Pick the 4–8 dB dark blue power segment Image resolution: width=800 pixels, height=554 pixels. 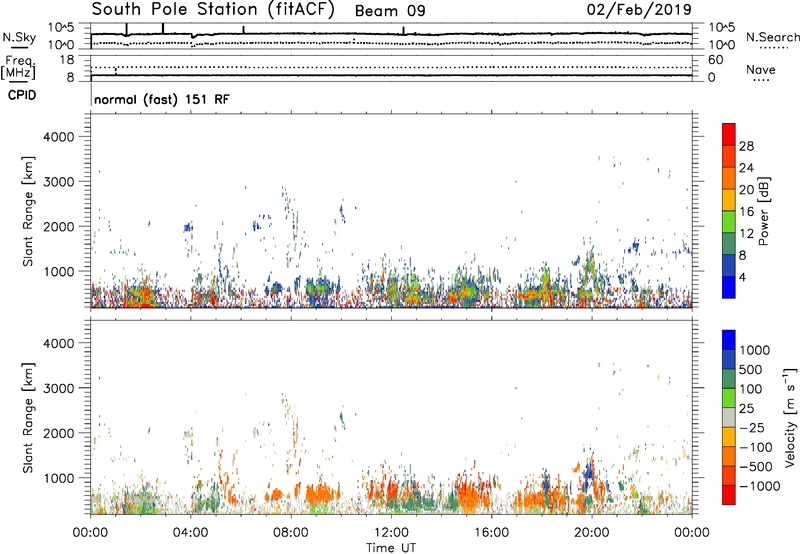(x=729, y=266)
